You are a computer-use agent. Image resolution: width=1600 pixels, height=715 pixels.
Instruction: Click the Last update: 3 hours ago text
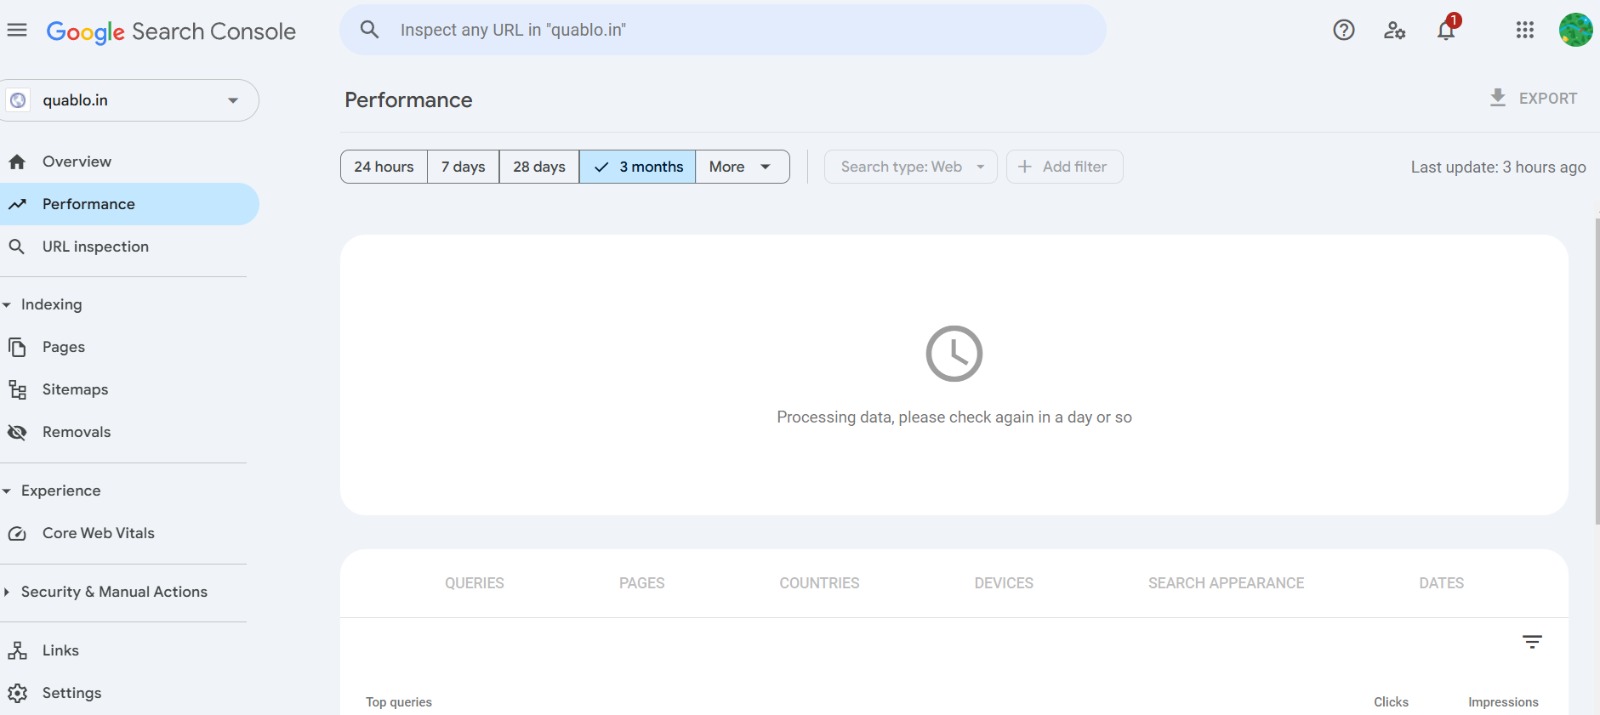tap(1498, 167)
